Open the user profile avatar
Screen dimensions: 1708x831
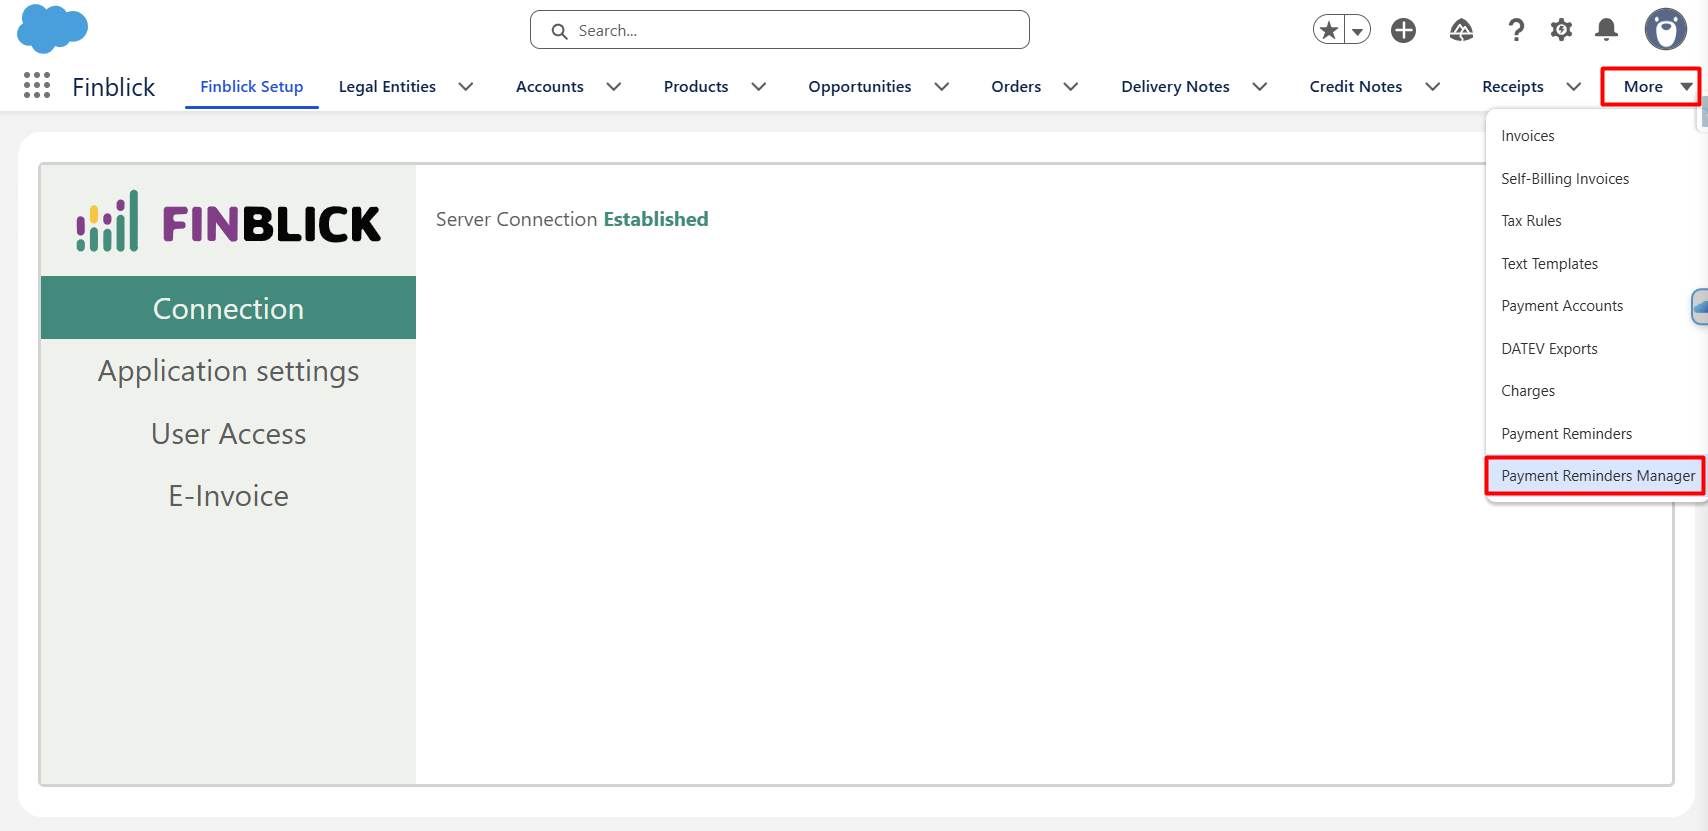point(1666,30)
